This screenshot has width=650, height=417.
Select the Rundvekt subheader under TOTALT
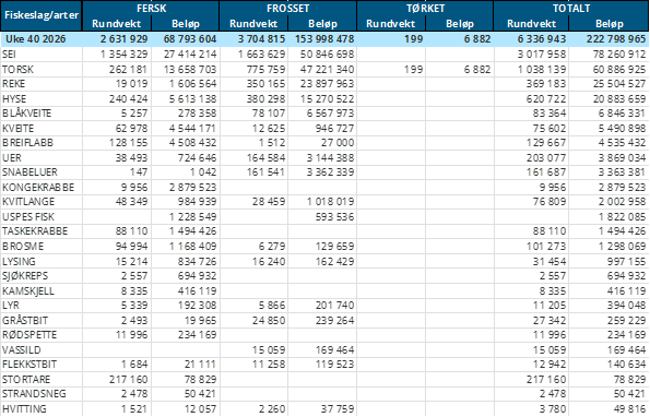coord(531,24)
